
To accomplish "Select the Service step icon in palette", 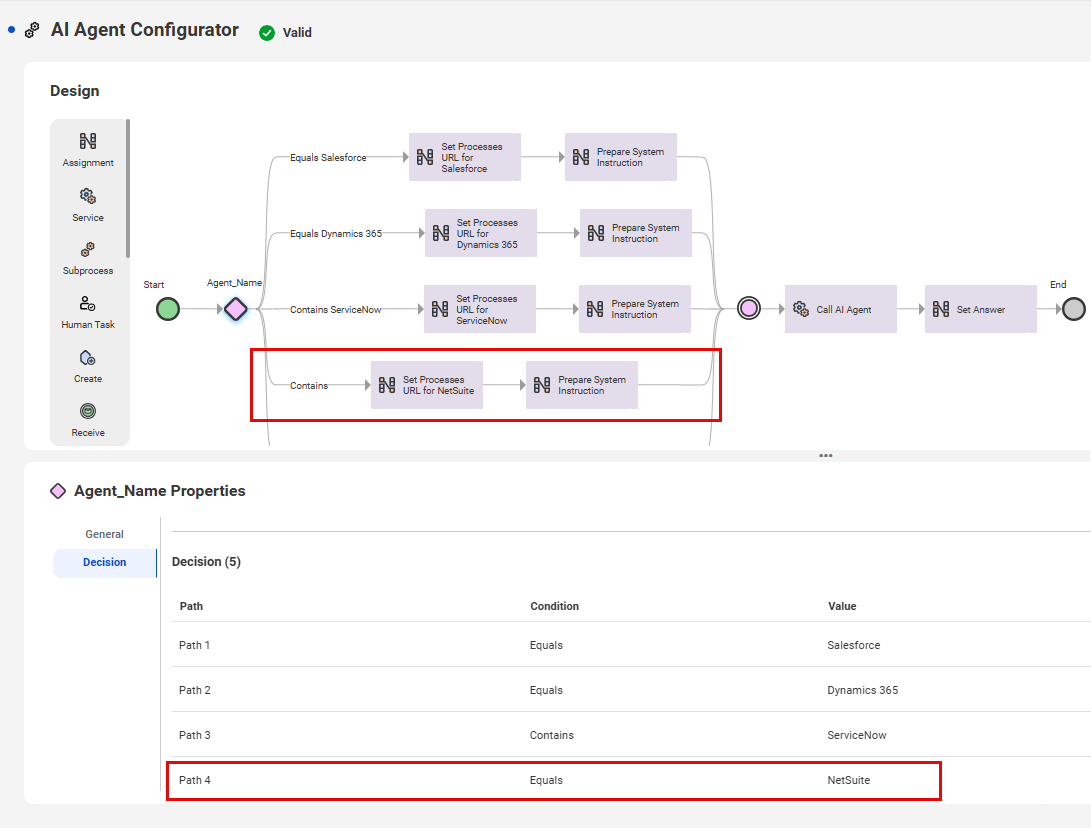I will tap(88, 196).
